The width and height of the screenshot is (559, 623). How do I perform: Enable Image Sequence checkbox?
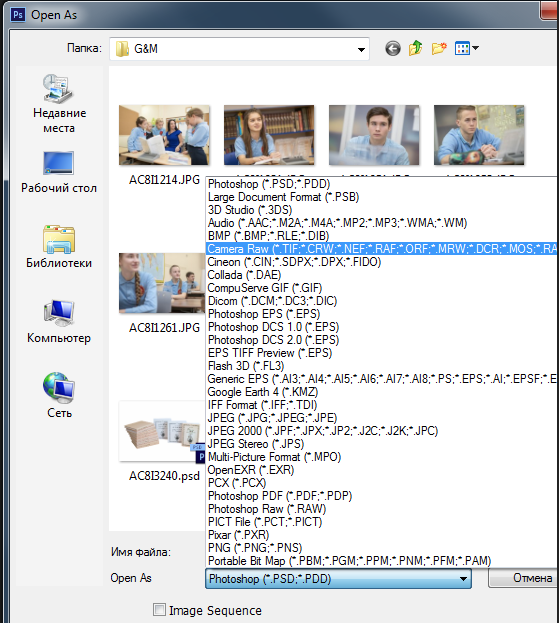pos(159,609)
